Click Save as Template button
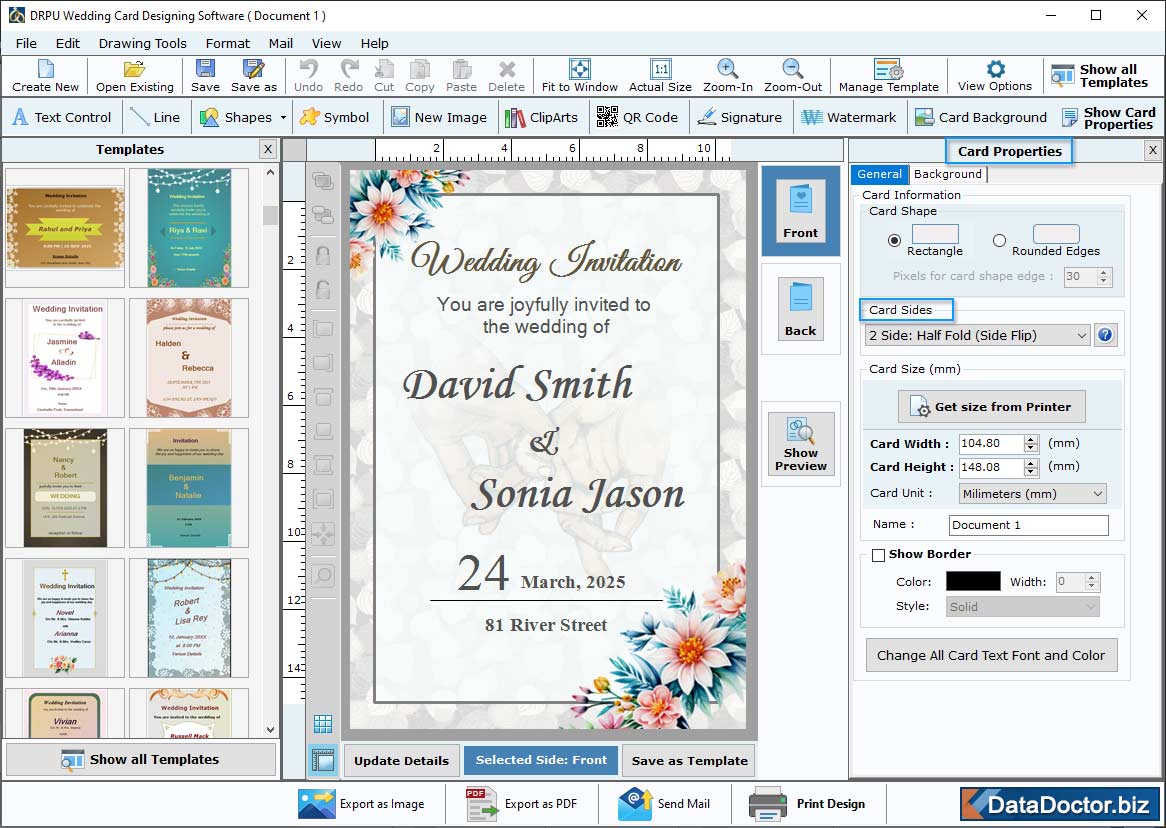This screenshot has width=1166, height=828. coord(689,760)
